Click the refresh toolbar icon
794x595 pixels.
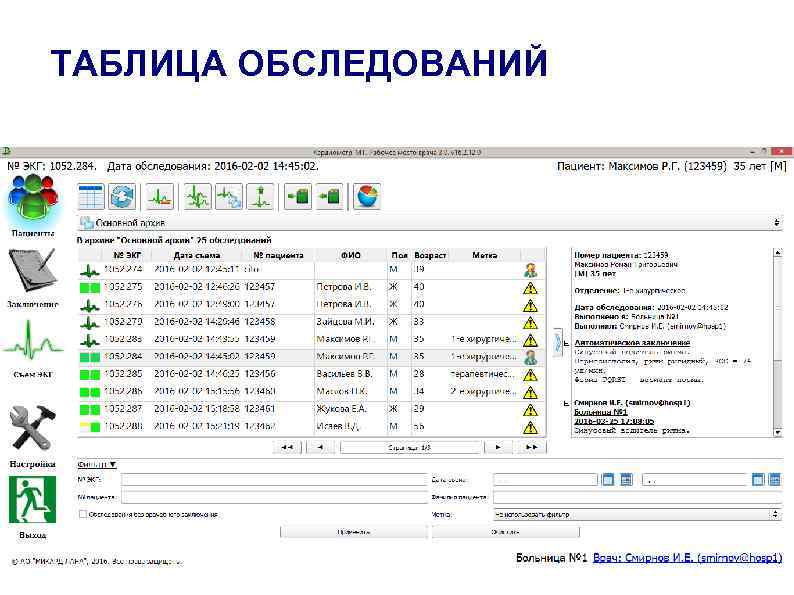[x=122, y=196]
